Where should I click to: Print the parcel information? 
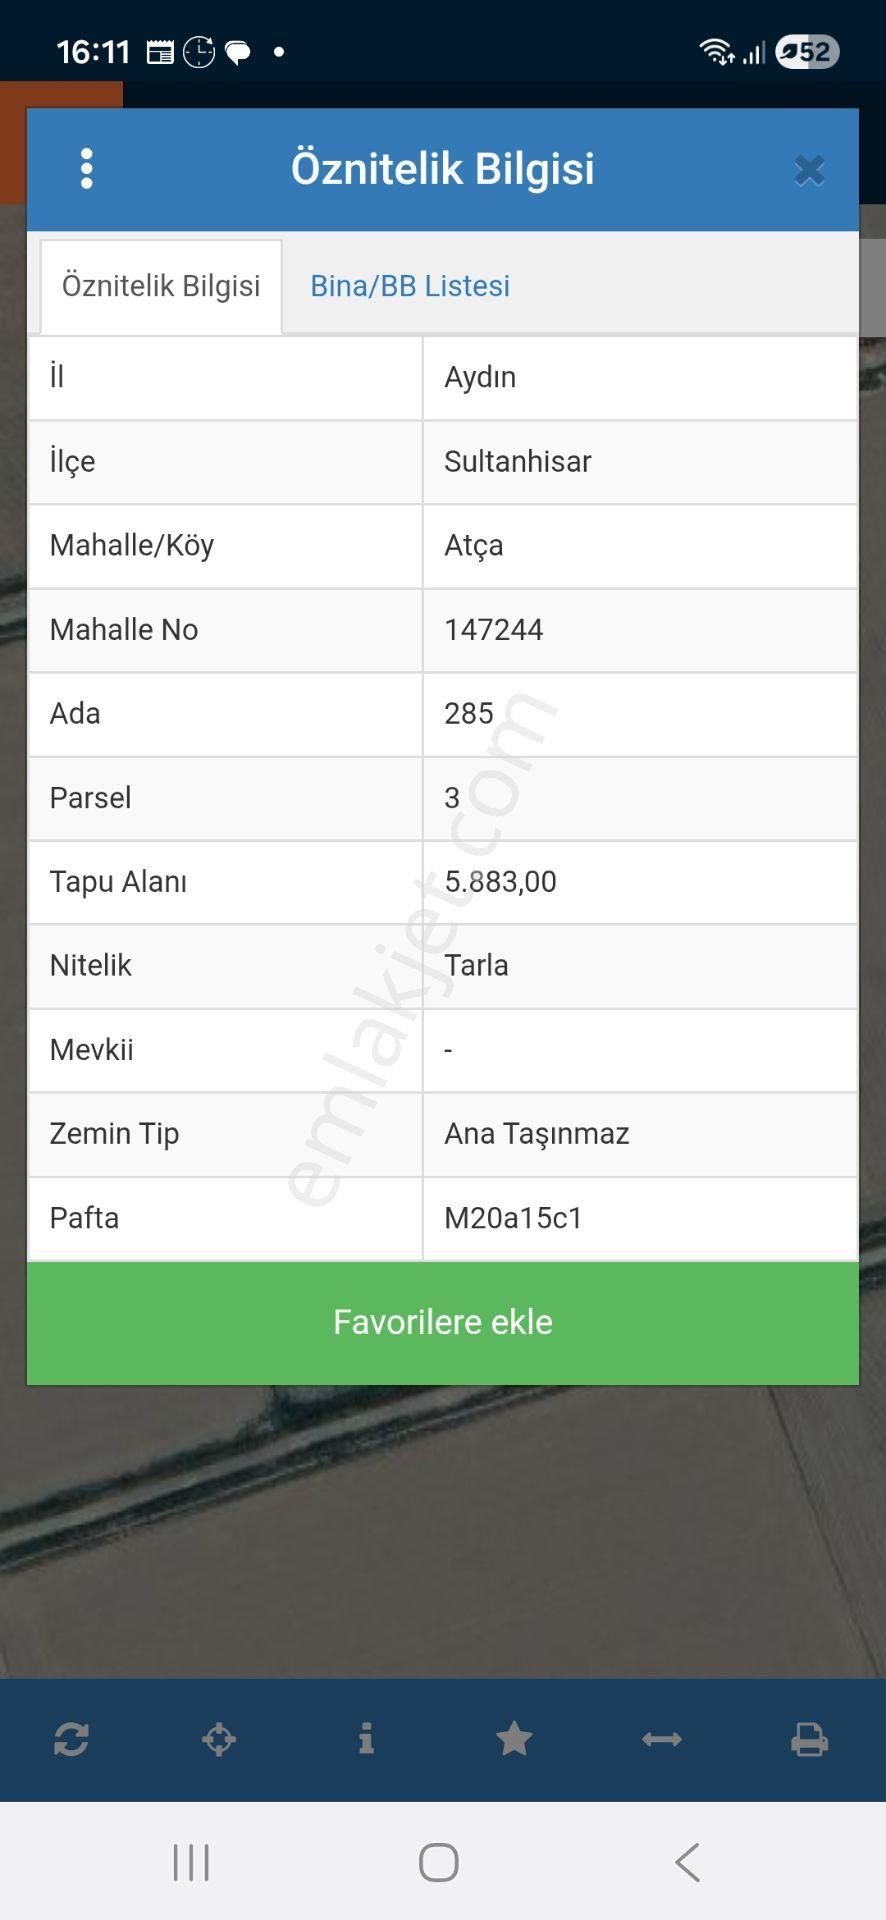[810, 1740]
